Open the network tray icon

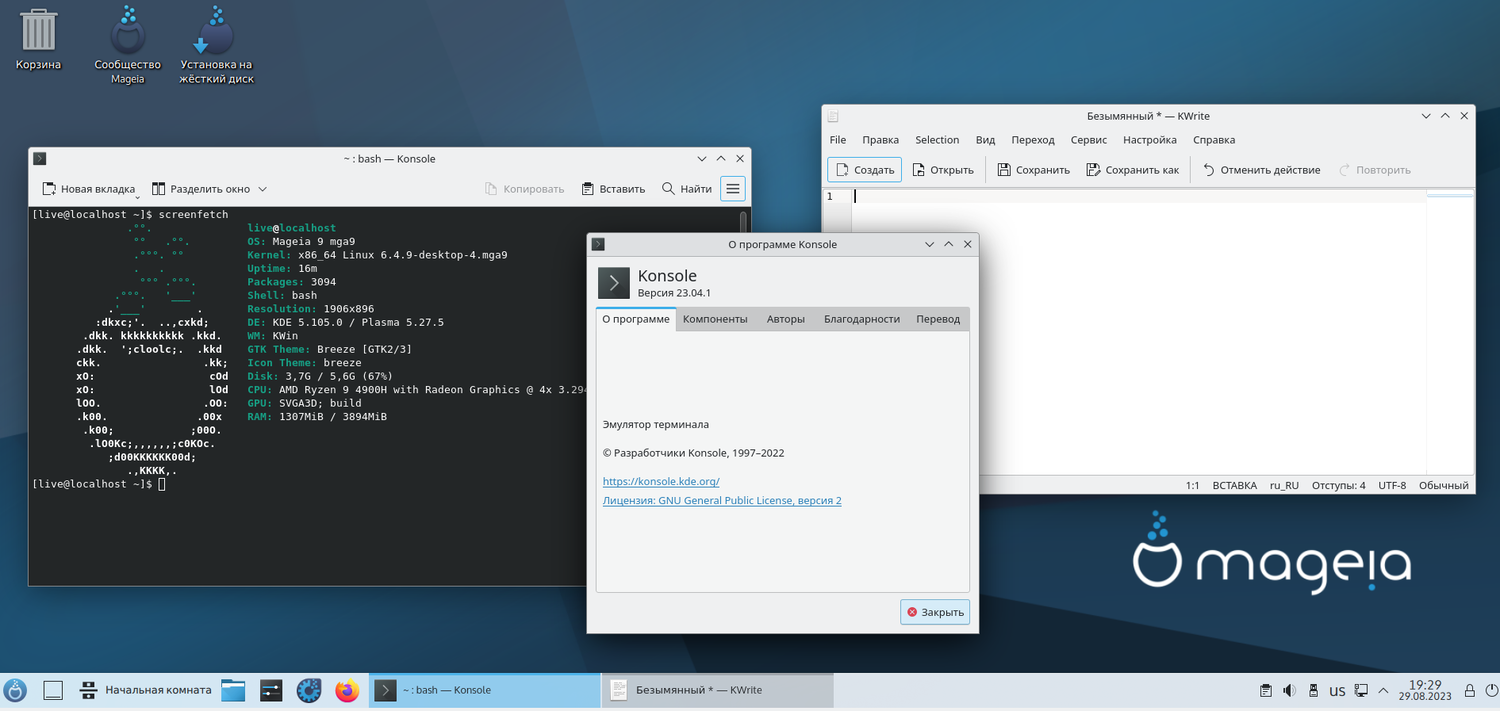[1361, 690]
